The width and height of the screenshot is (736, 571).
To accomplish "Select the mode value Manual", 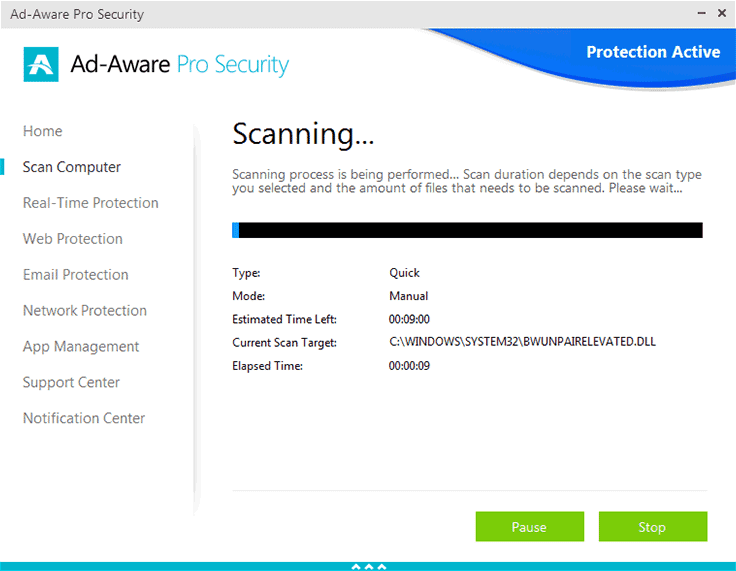I will point(408,296).
